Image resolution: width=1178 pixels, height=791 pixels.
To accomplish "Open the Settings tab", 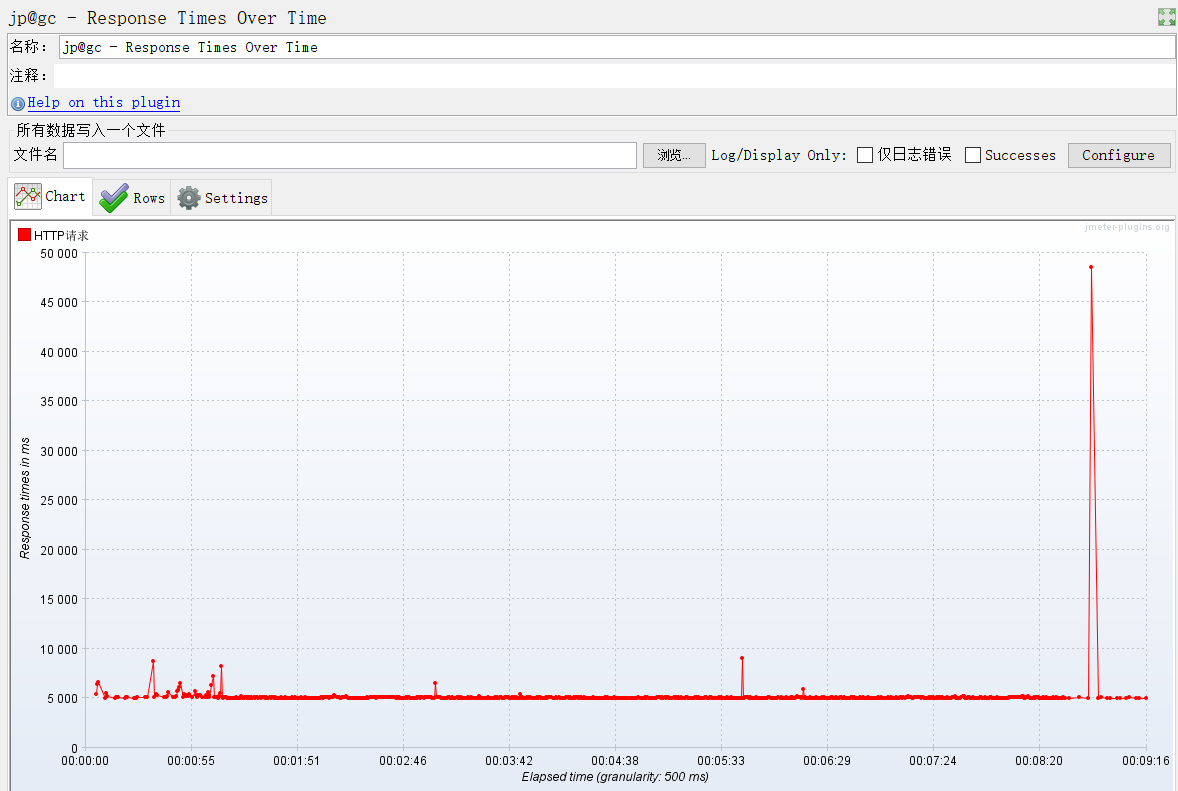I will (222, 198).
